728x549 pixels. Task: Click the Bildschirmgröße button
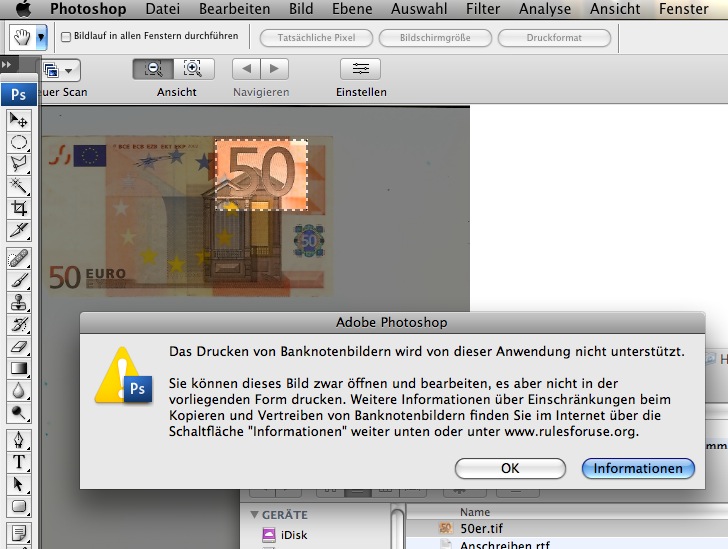(x=435, y=38)
